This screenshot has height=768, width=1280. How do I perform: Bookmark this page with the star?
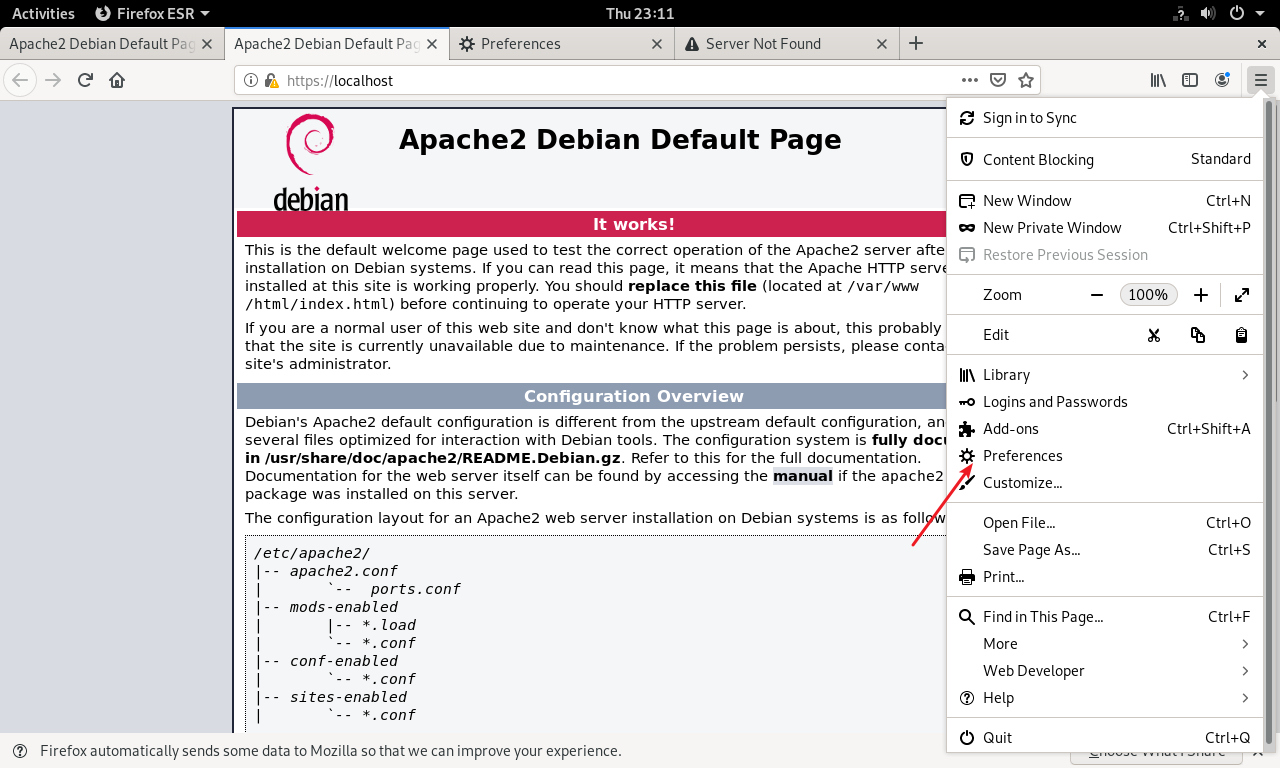coord(1025,80)
